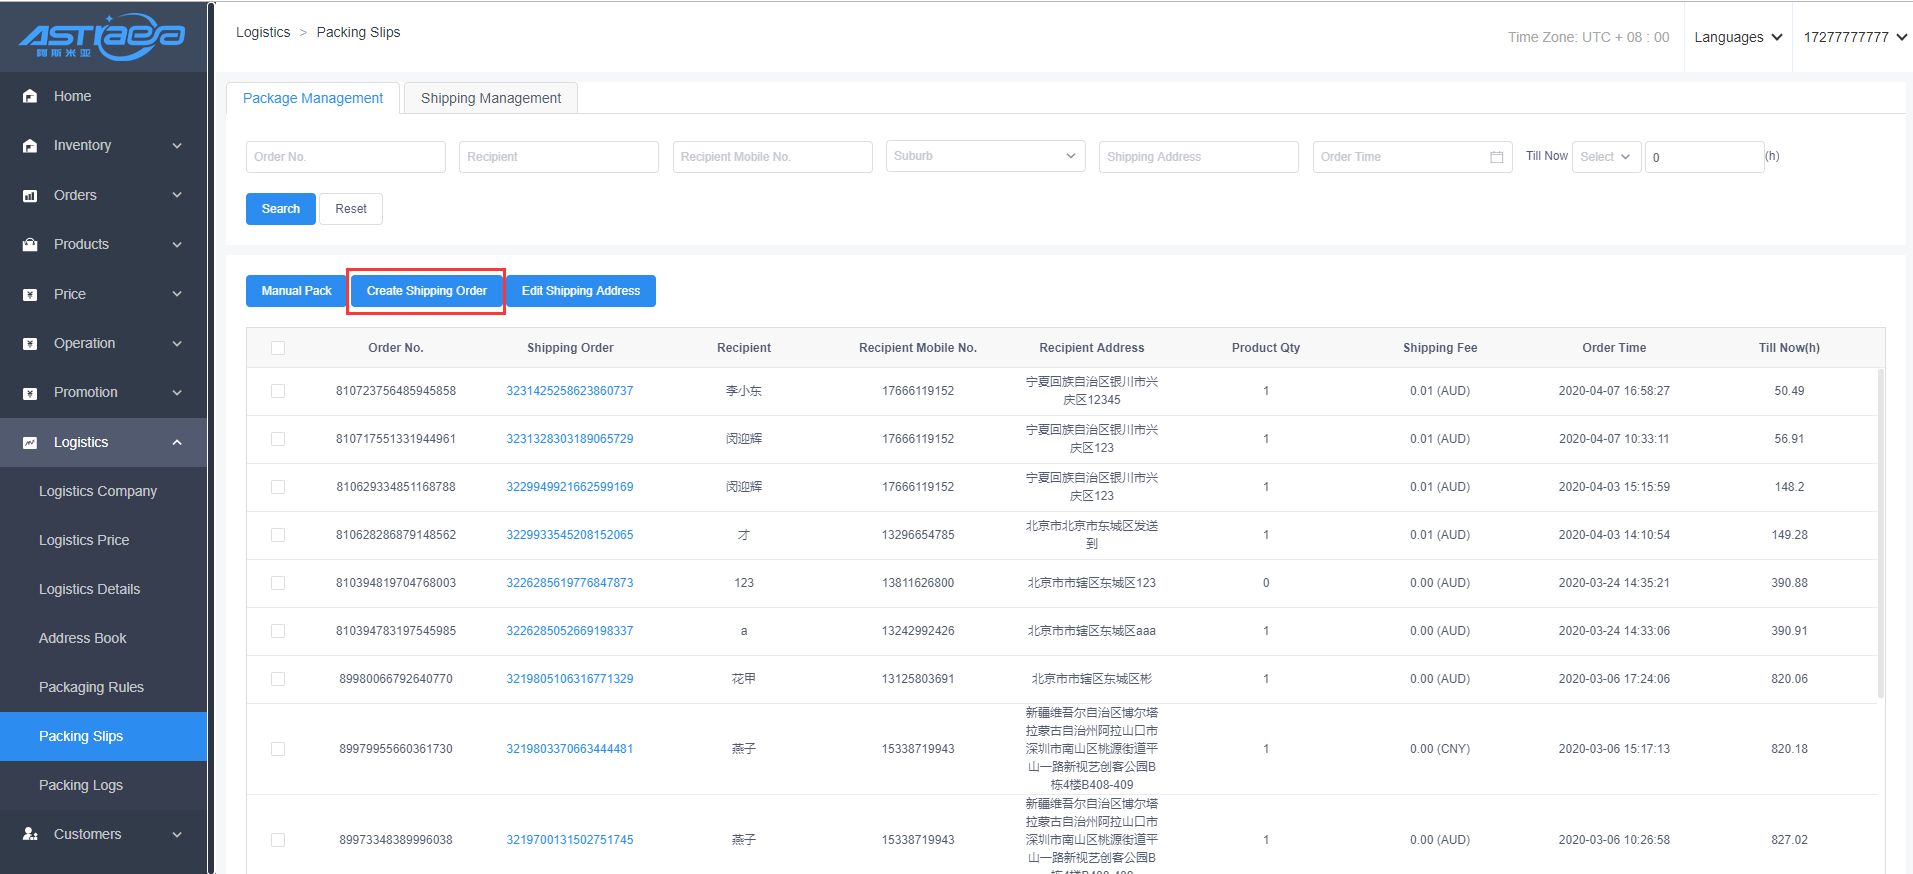Click the table's vertical scrollbar

coord(1880,530)
